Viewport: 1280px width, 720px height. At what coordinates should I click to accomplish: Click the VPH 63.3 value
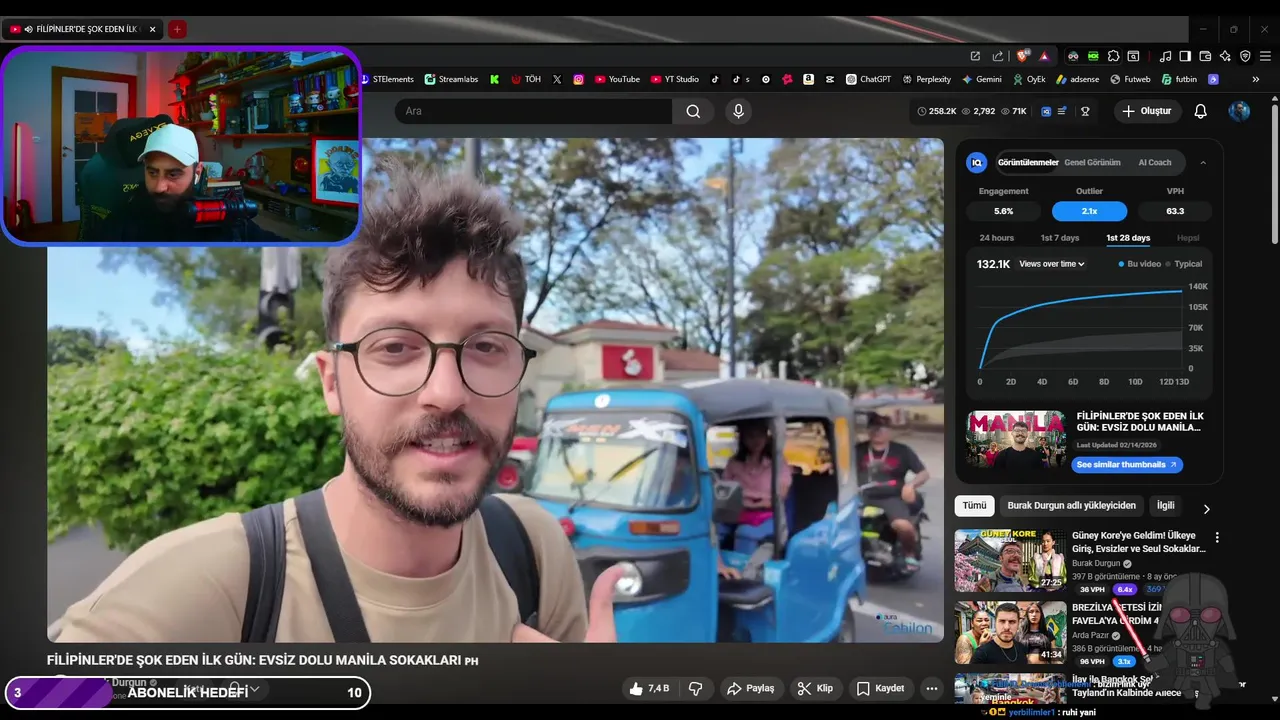pyautogui.click(x=1175, y=211)
